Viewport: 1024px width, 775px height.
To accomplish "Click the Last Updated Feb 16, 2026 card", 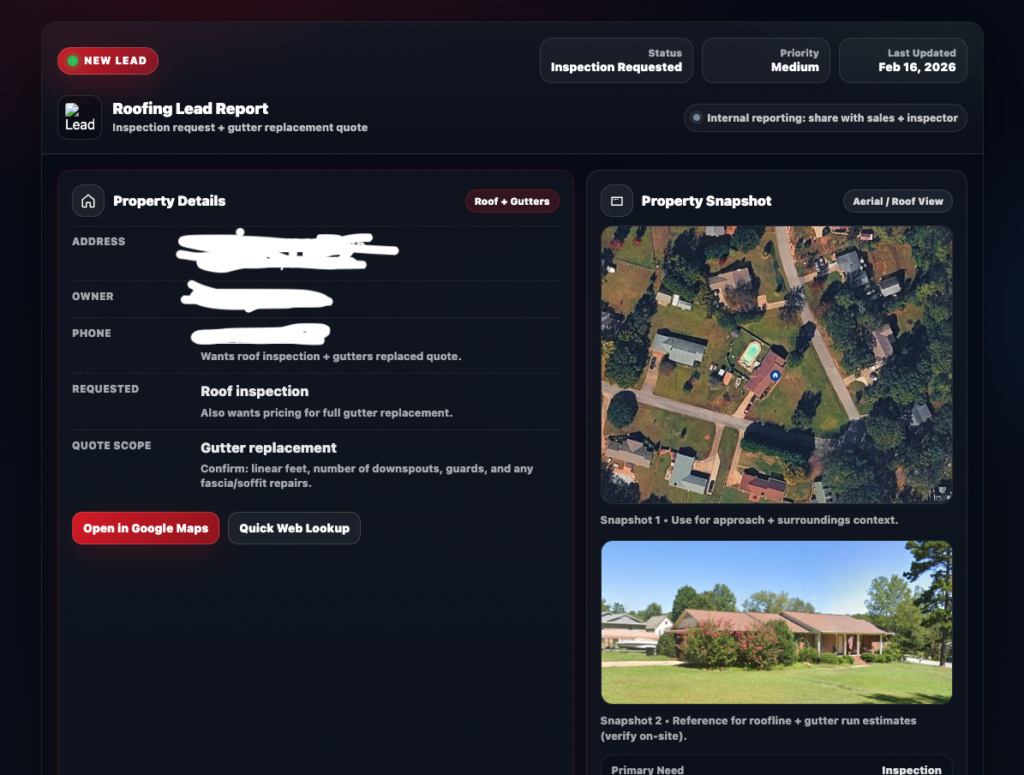I will pyautogui.click(x=903, y=61).
